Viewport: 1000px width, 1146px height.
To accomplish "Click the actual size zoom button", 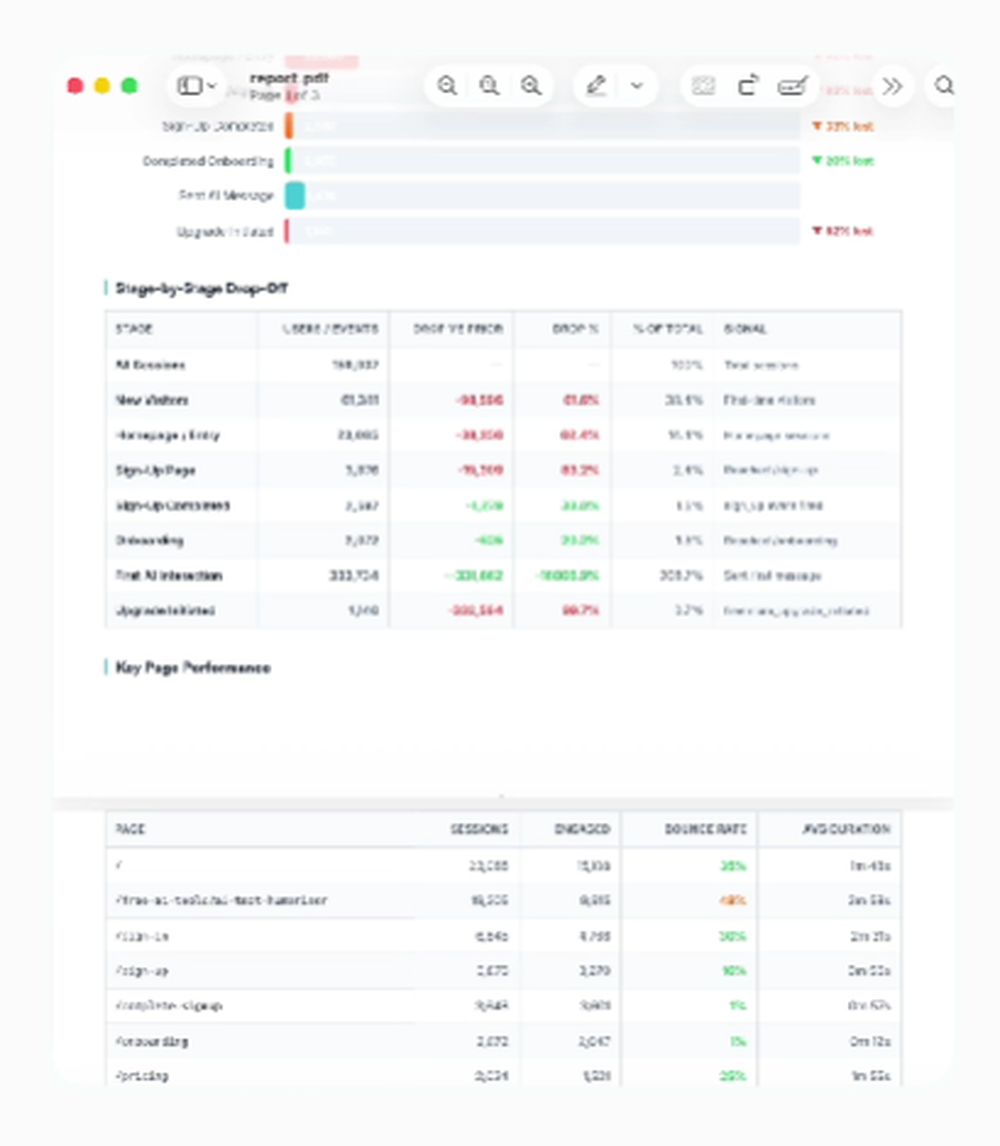I will 489,86.
